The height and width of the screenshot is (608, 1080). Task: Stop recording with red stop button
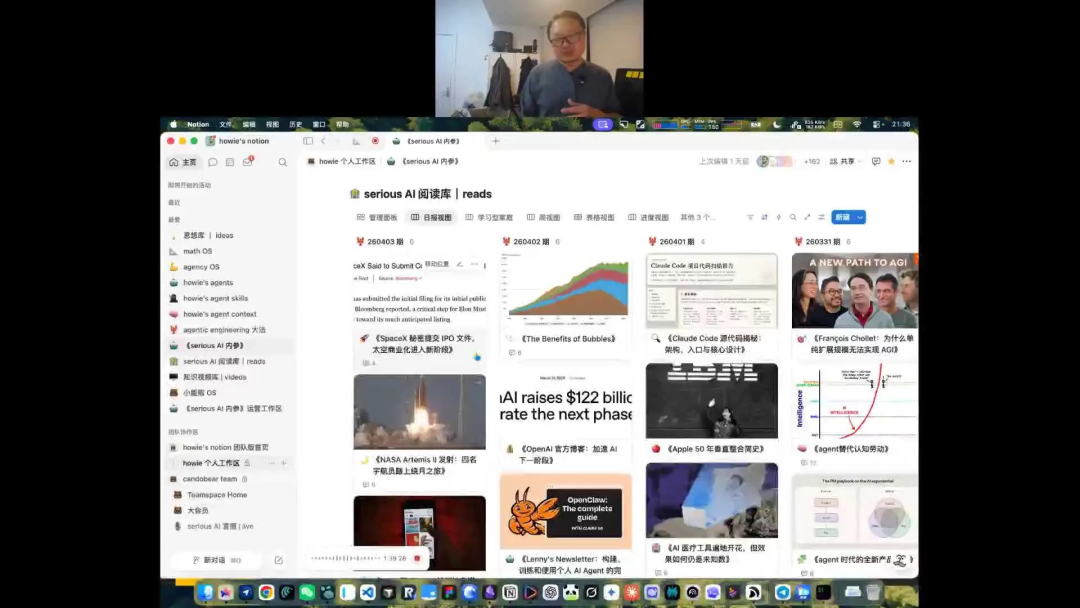tap(417, 558)
